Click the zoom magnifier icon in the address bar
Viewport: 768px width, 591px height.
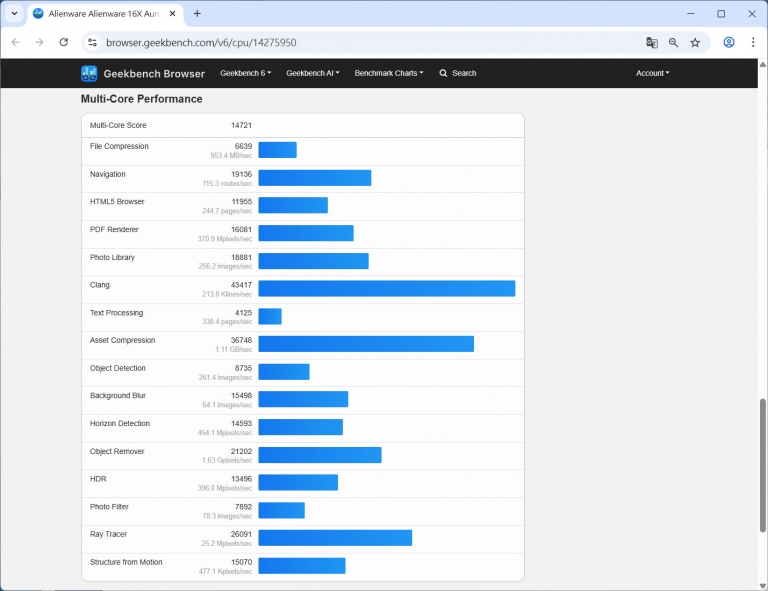pyautogui.click(x=674, y=43)
